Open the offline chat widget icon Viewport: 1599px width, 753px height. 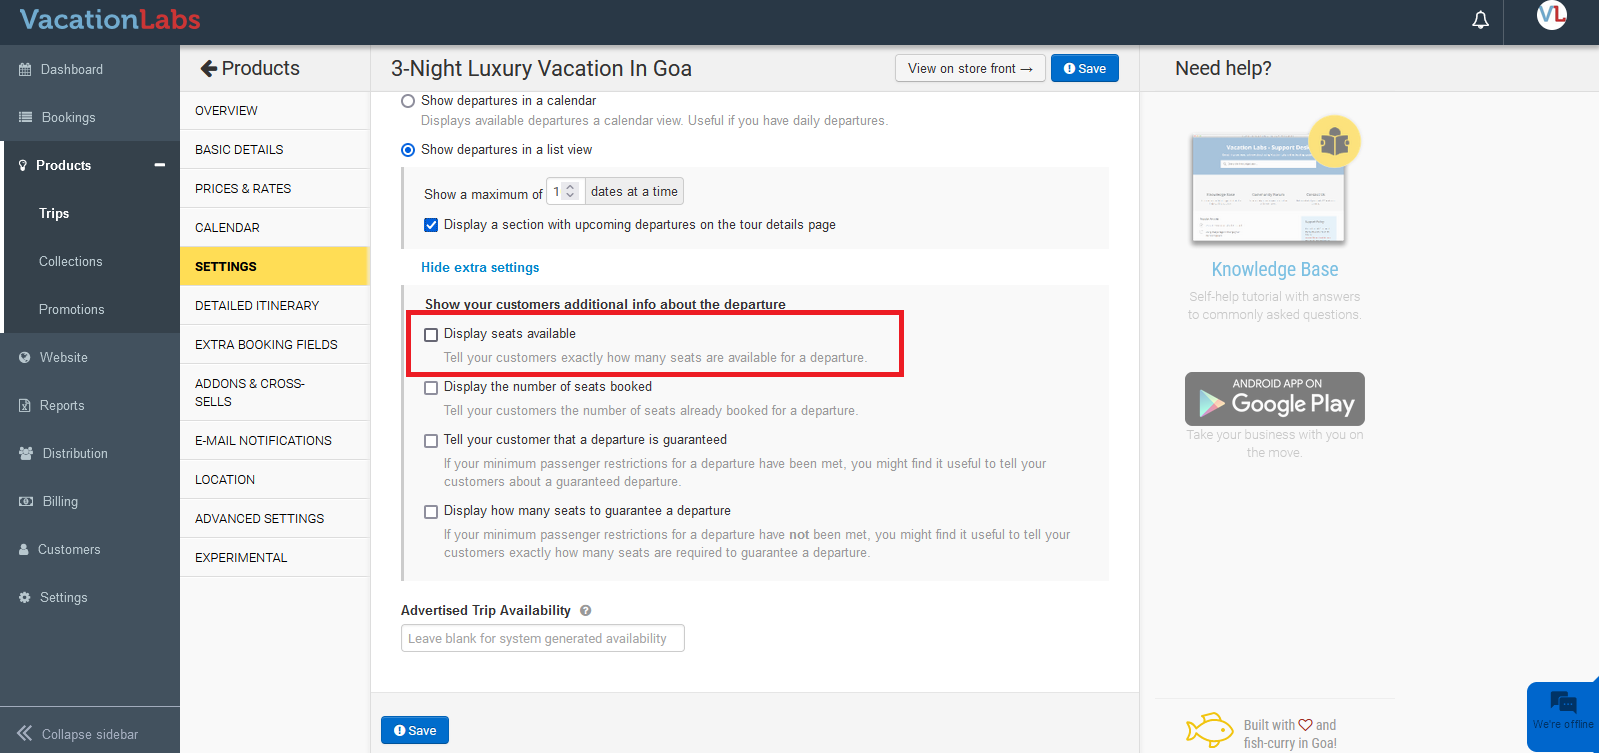point(1562,703)
